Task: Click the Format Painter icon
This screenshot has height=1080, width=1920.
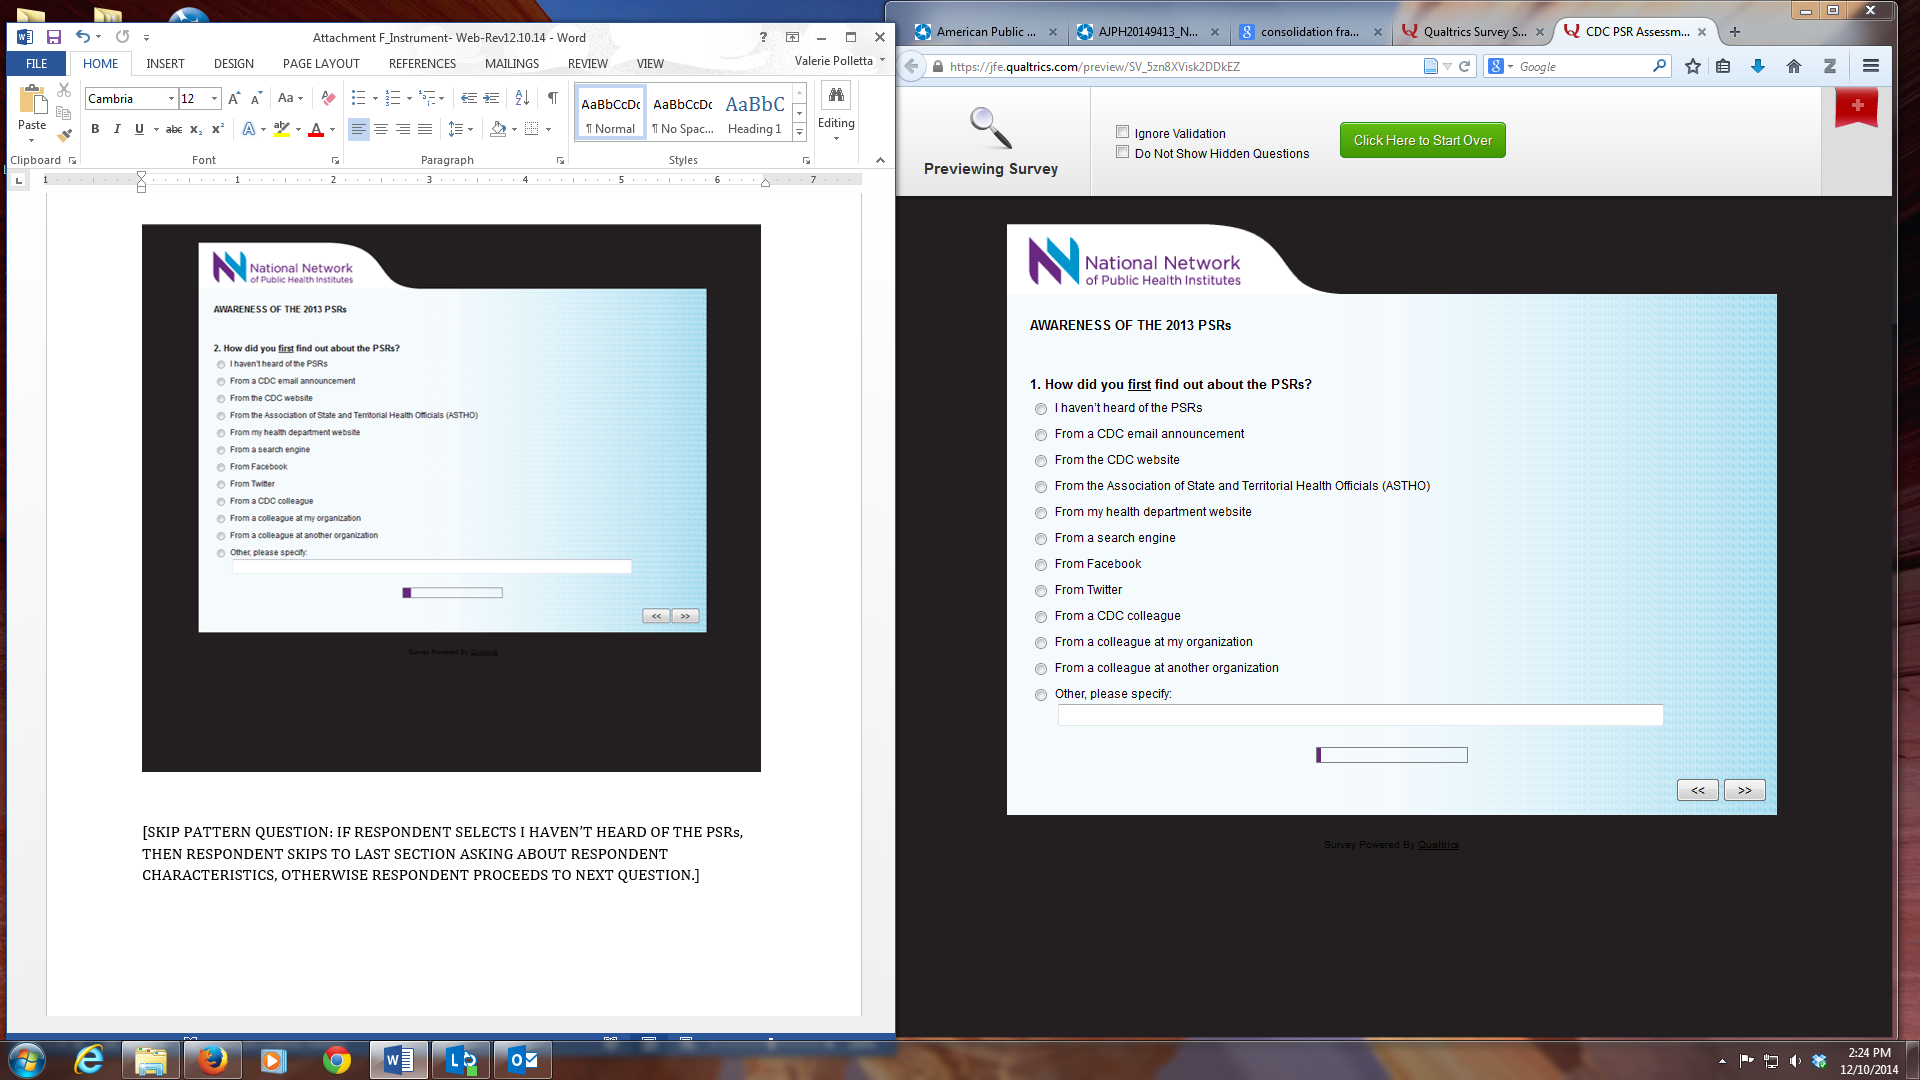Action: pos(65,134)
